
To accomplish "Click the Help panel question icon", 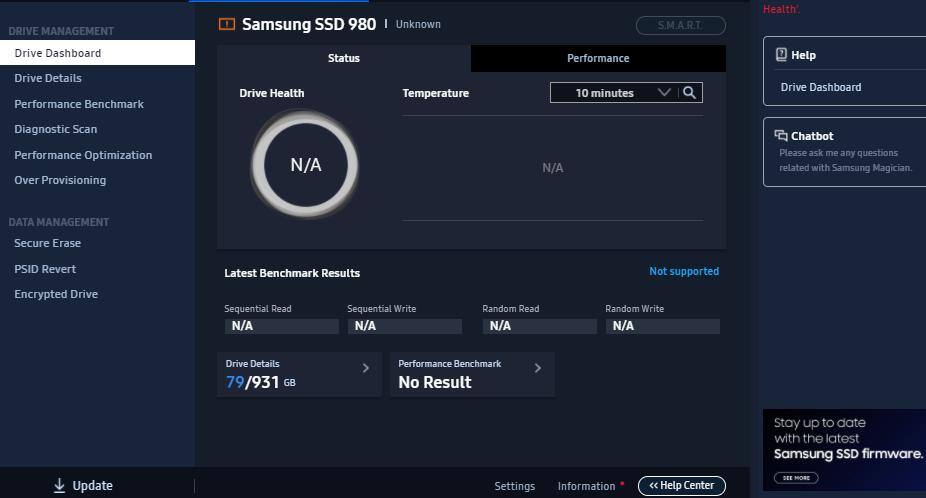I will pos(781,55).
